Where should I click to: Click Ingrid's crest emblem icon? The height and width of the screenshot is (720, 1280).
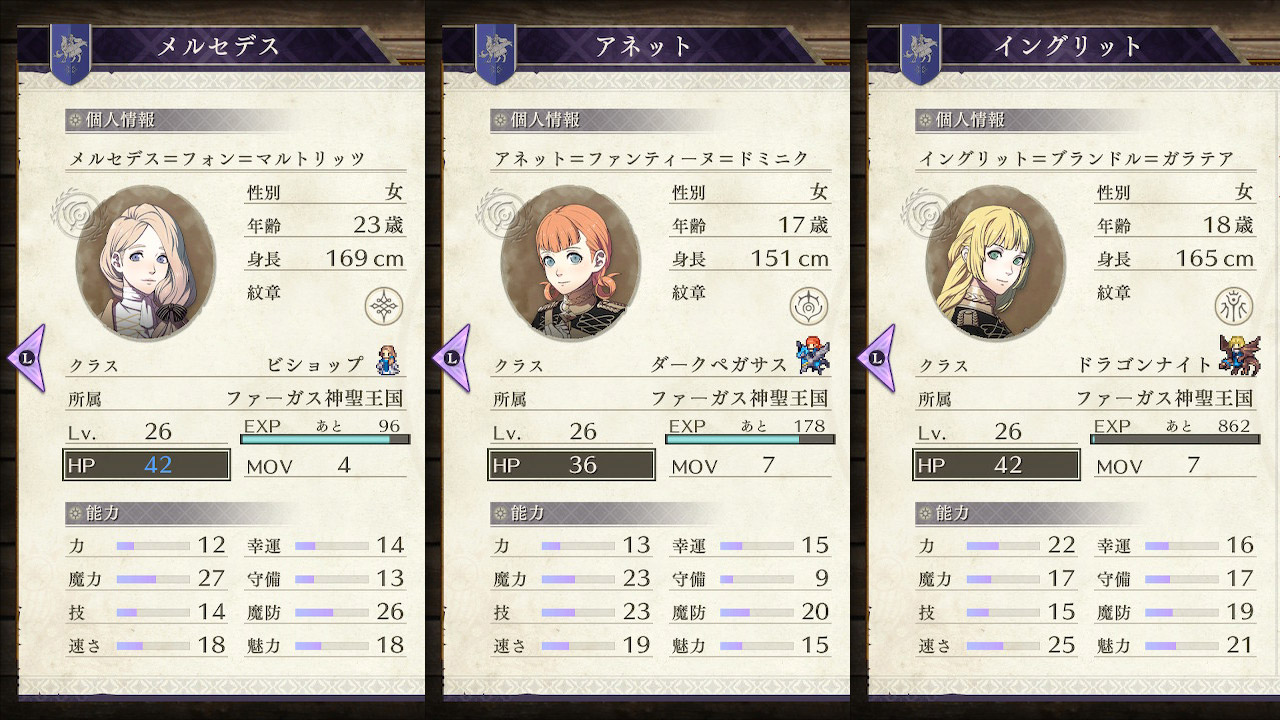point(1232,304)
